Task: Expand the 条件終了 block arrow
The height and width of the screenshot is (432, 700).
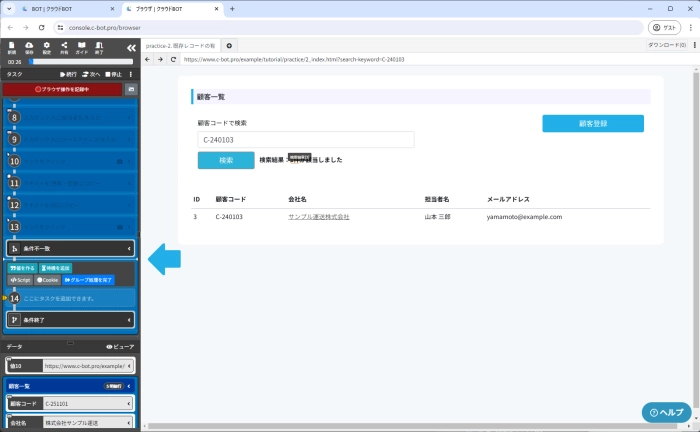Action: [129, 320]
